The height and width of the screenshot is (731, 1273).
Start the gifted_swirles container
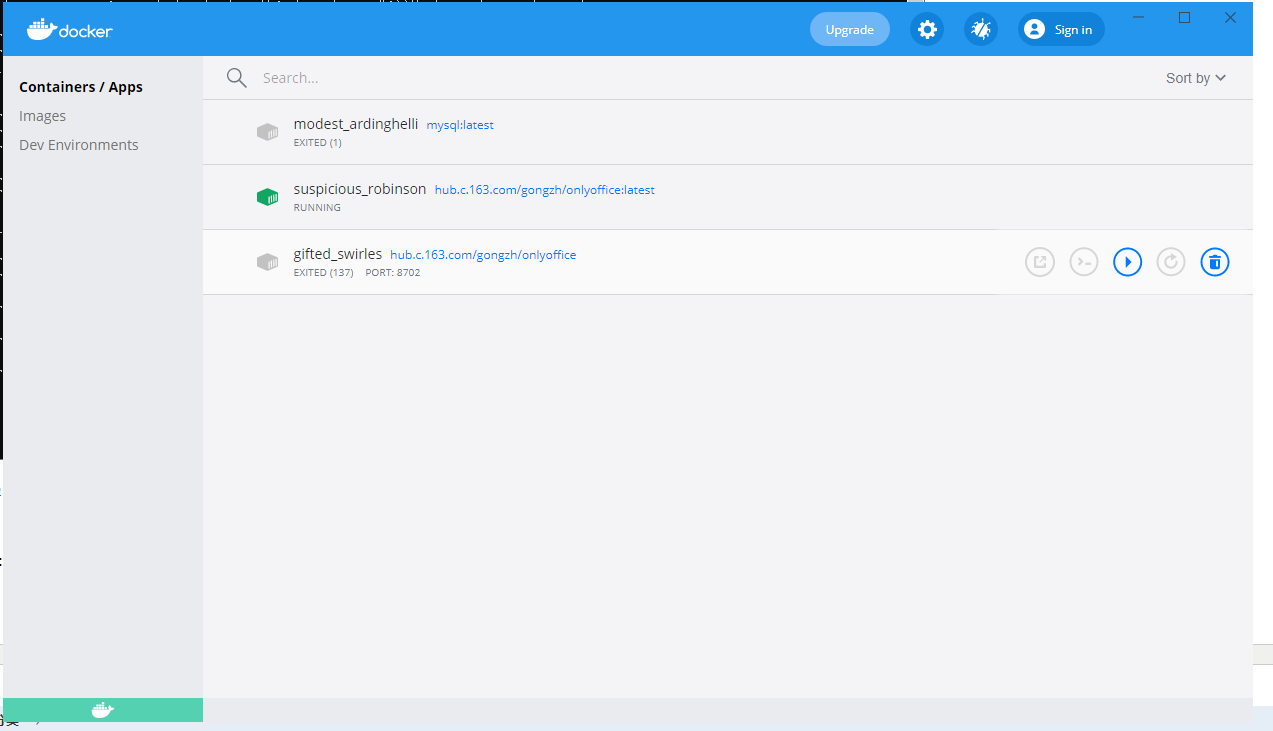point(1128,262)
